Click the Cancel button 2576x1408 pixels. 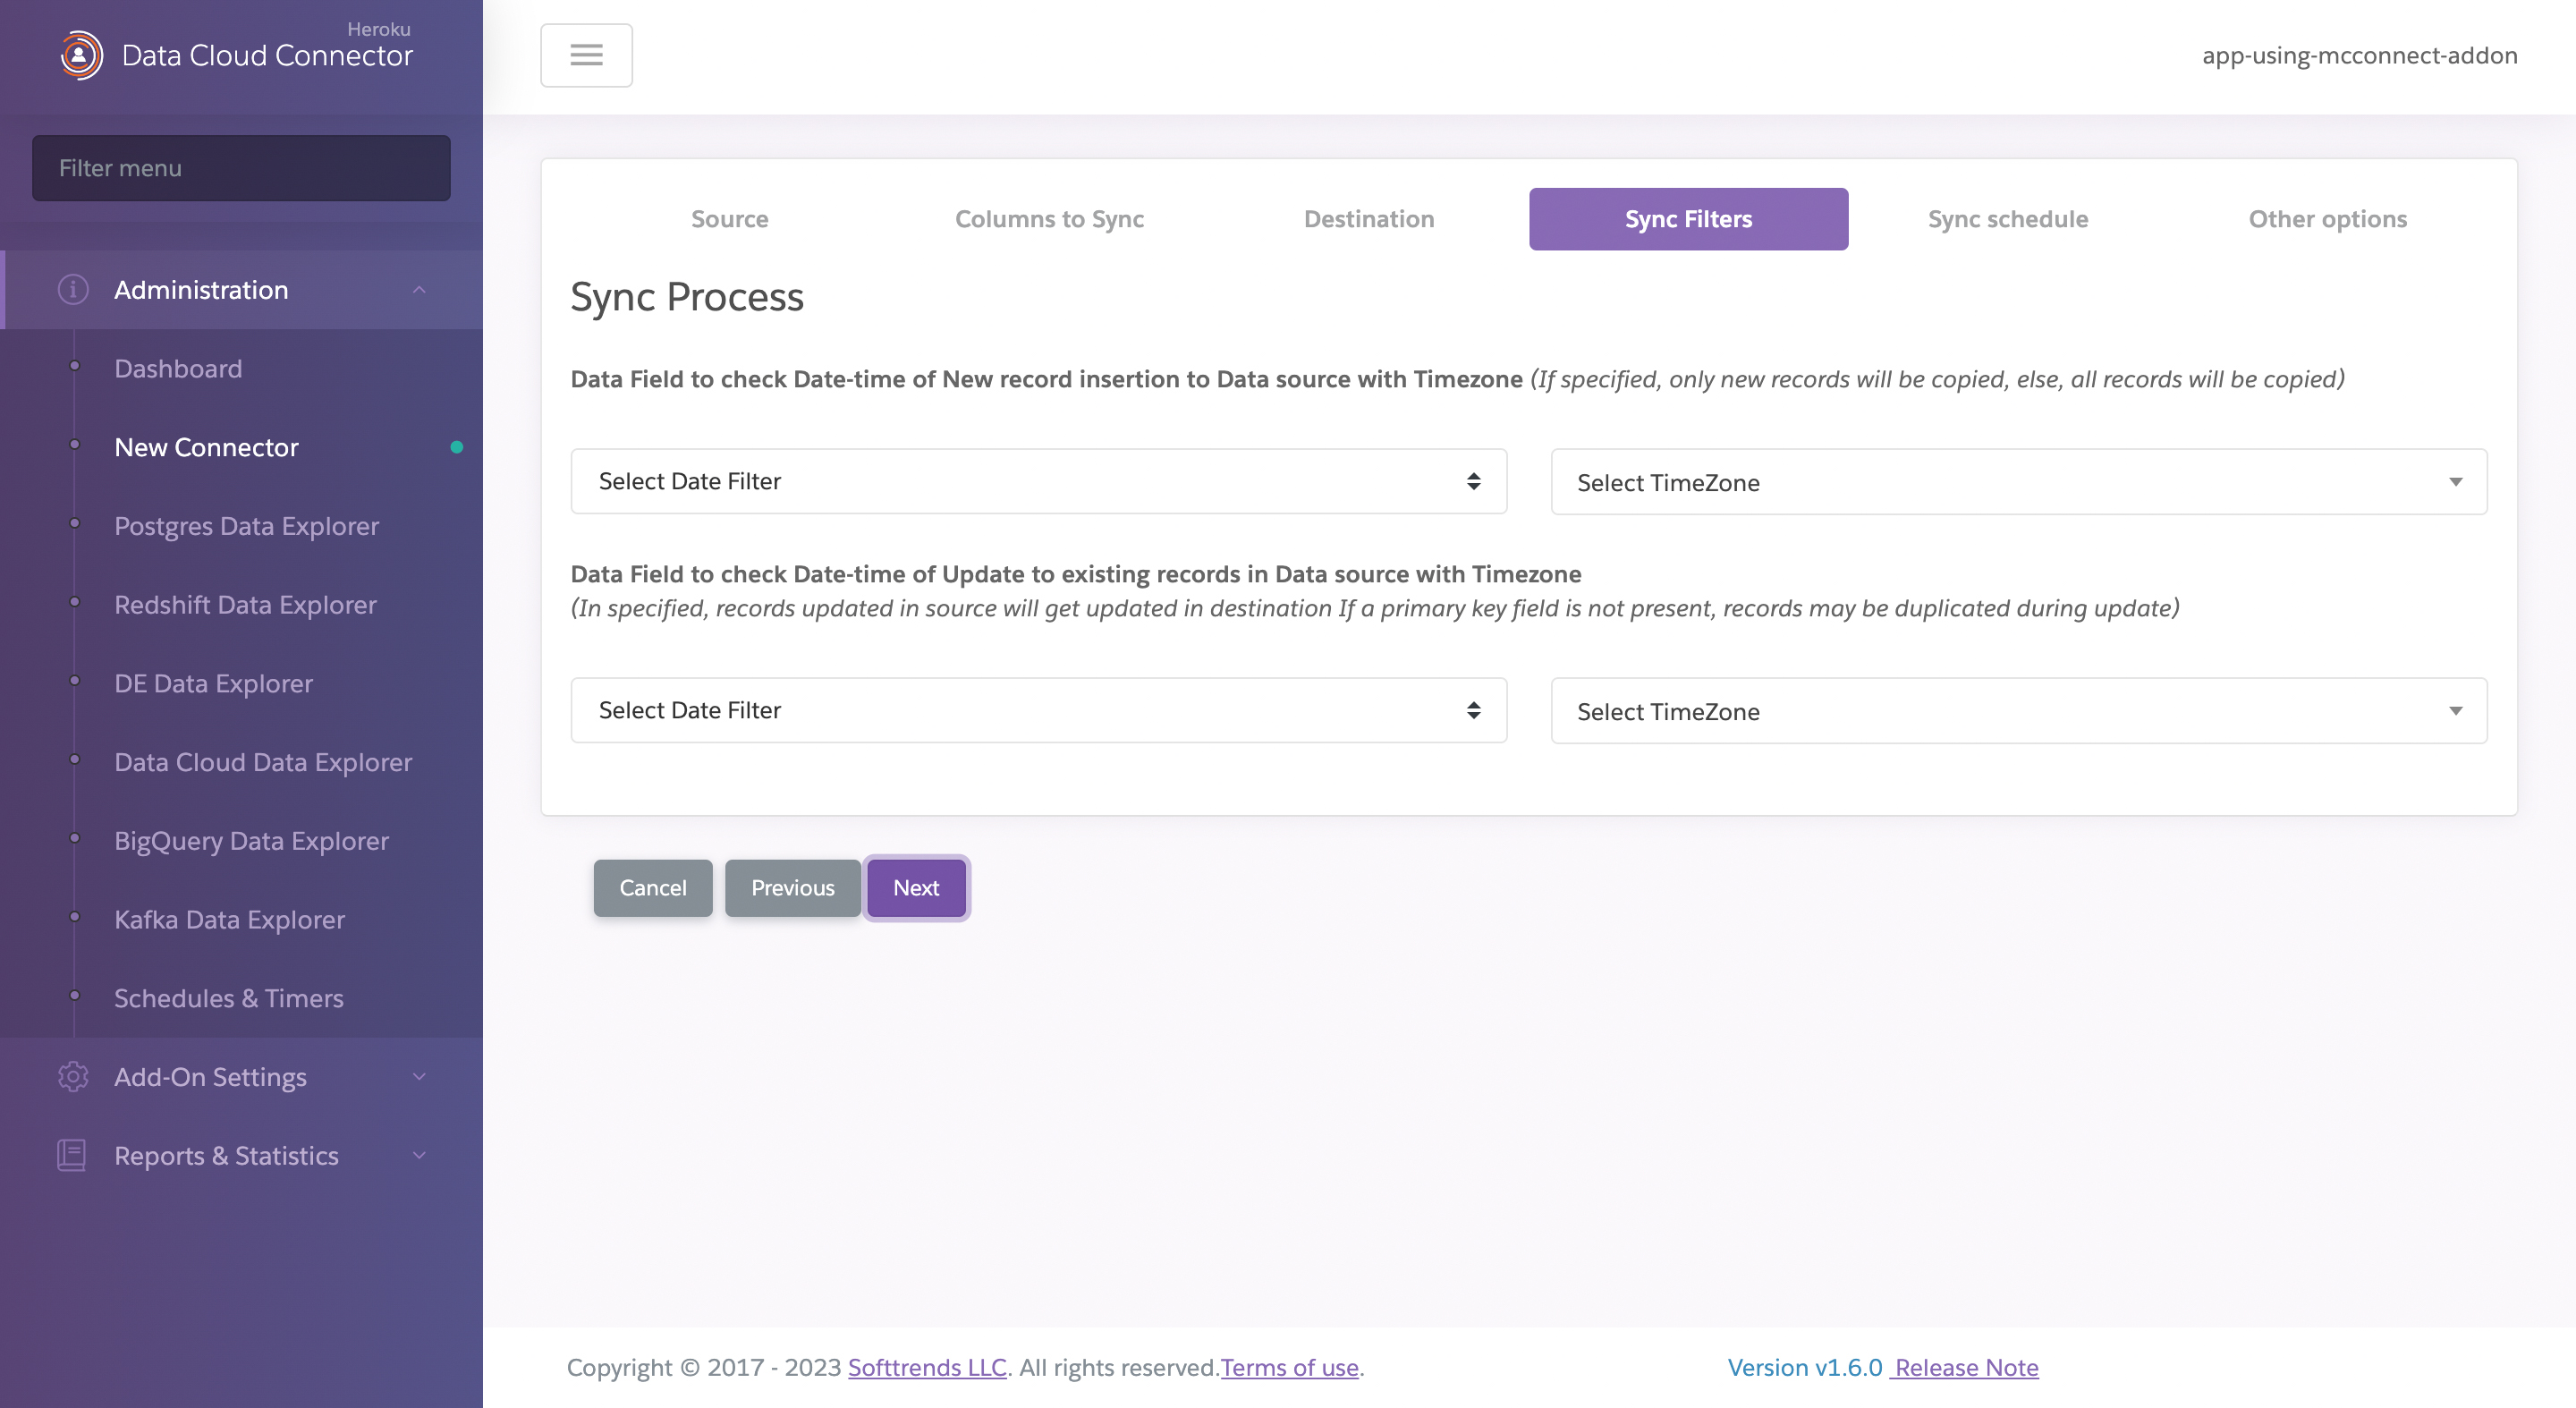click(x=652, y=886)
